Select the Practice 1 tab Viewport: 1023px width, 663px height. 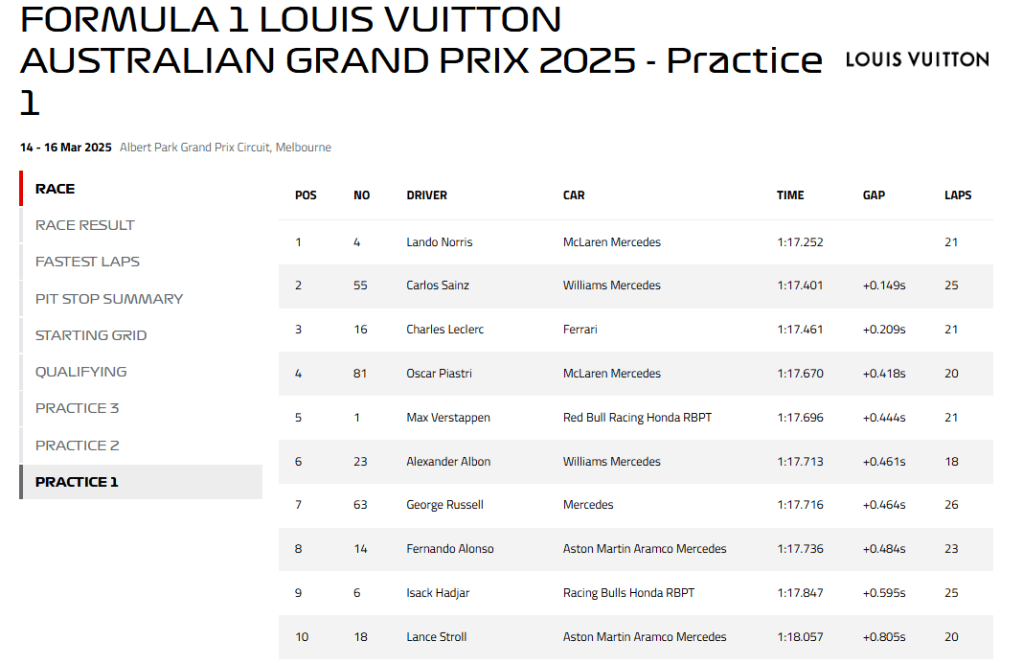(77, 482)
